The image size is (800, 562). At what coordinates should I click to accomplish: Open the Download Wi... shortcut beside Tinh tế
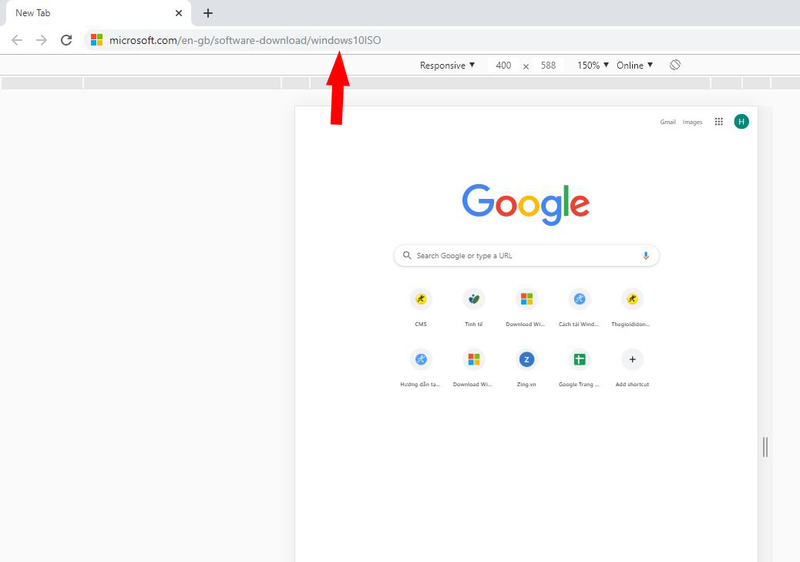[x=526, y=306]
